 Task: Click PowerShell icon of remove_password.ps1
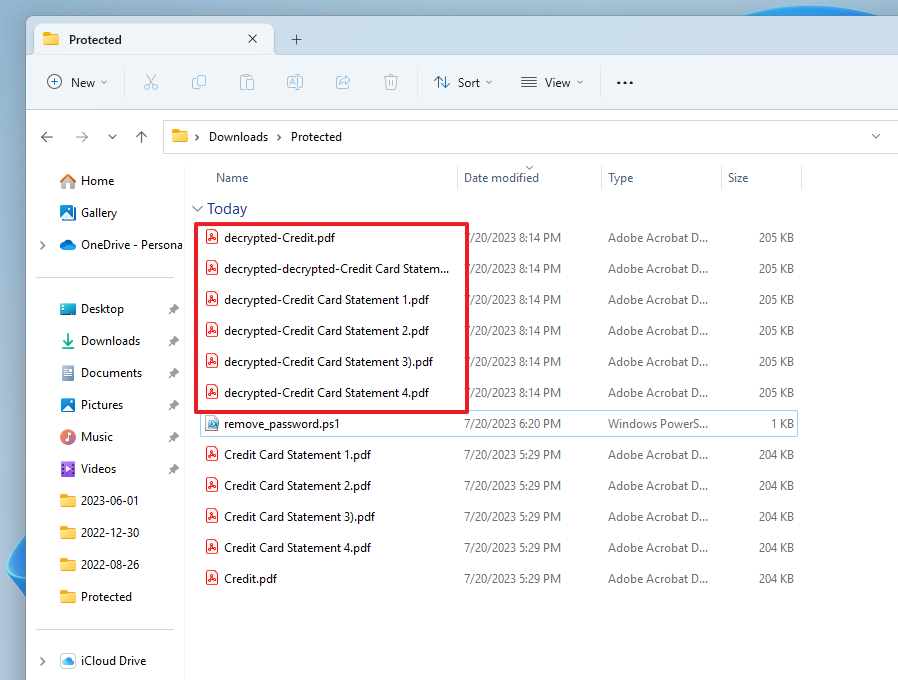pyautogui.click(x=212, y=424)
